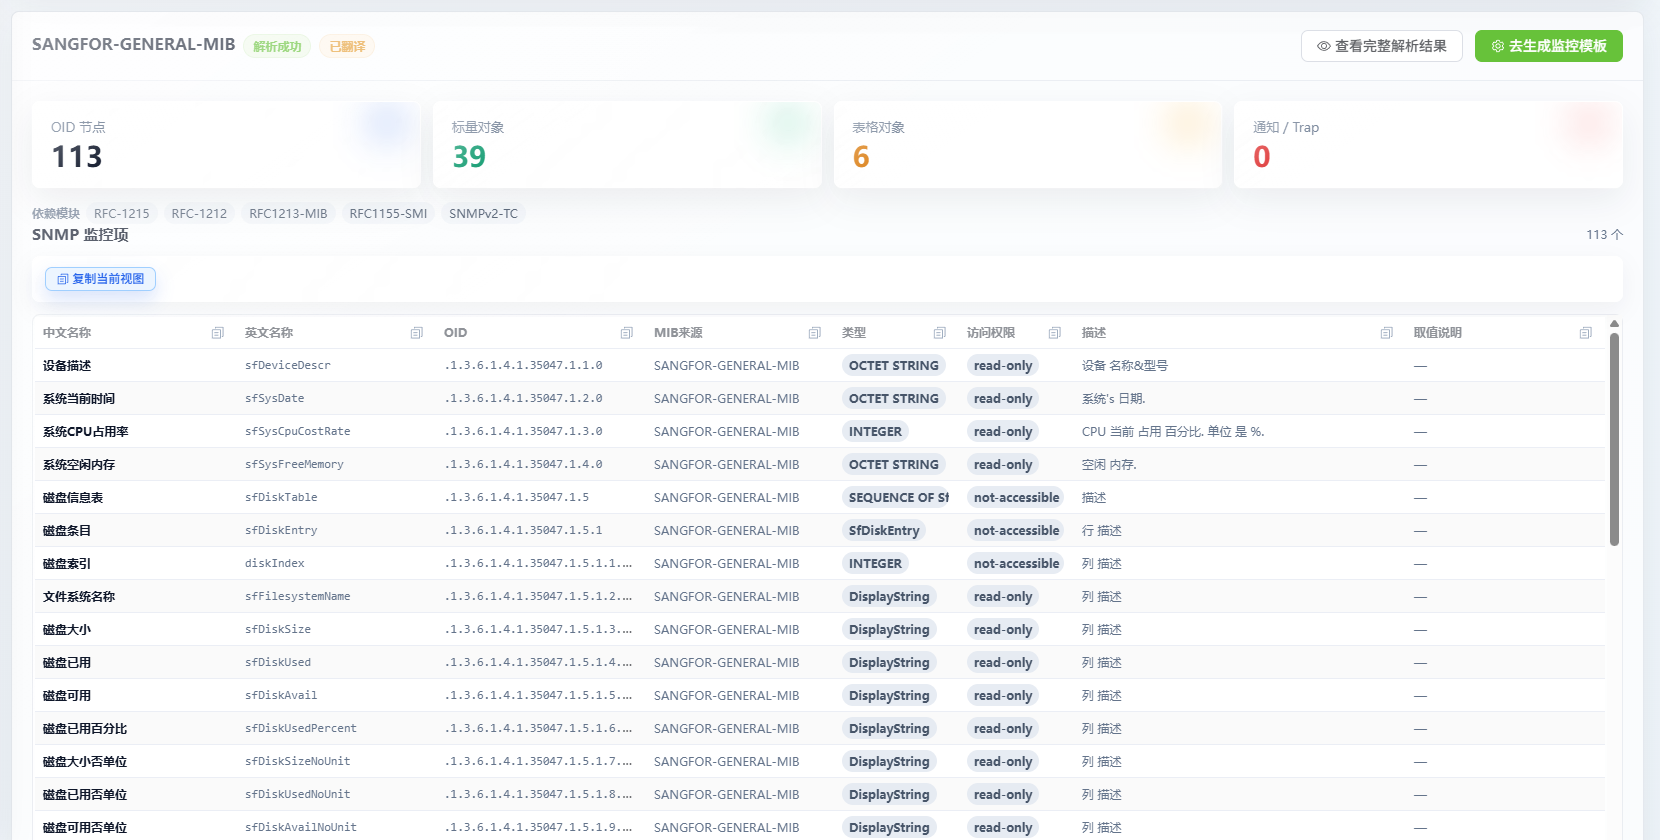Click the diskIndex English name cell

tap(275, 564)
